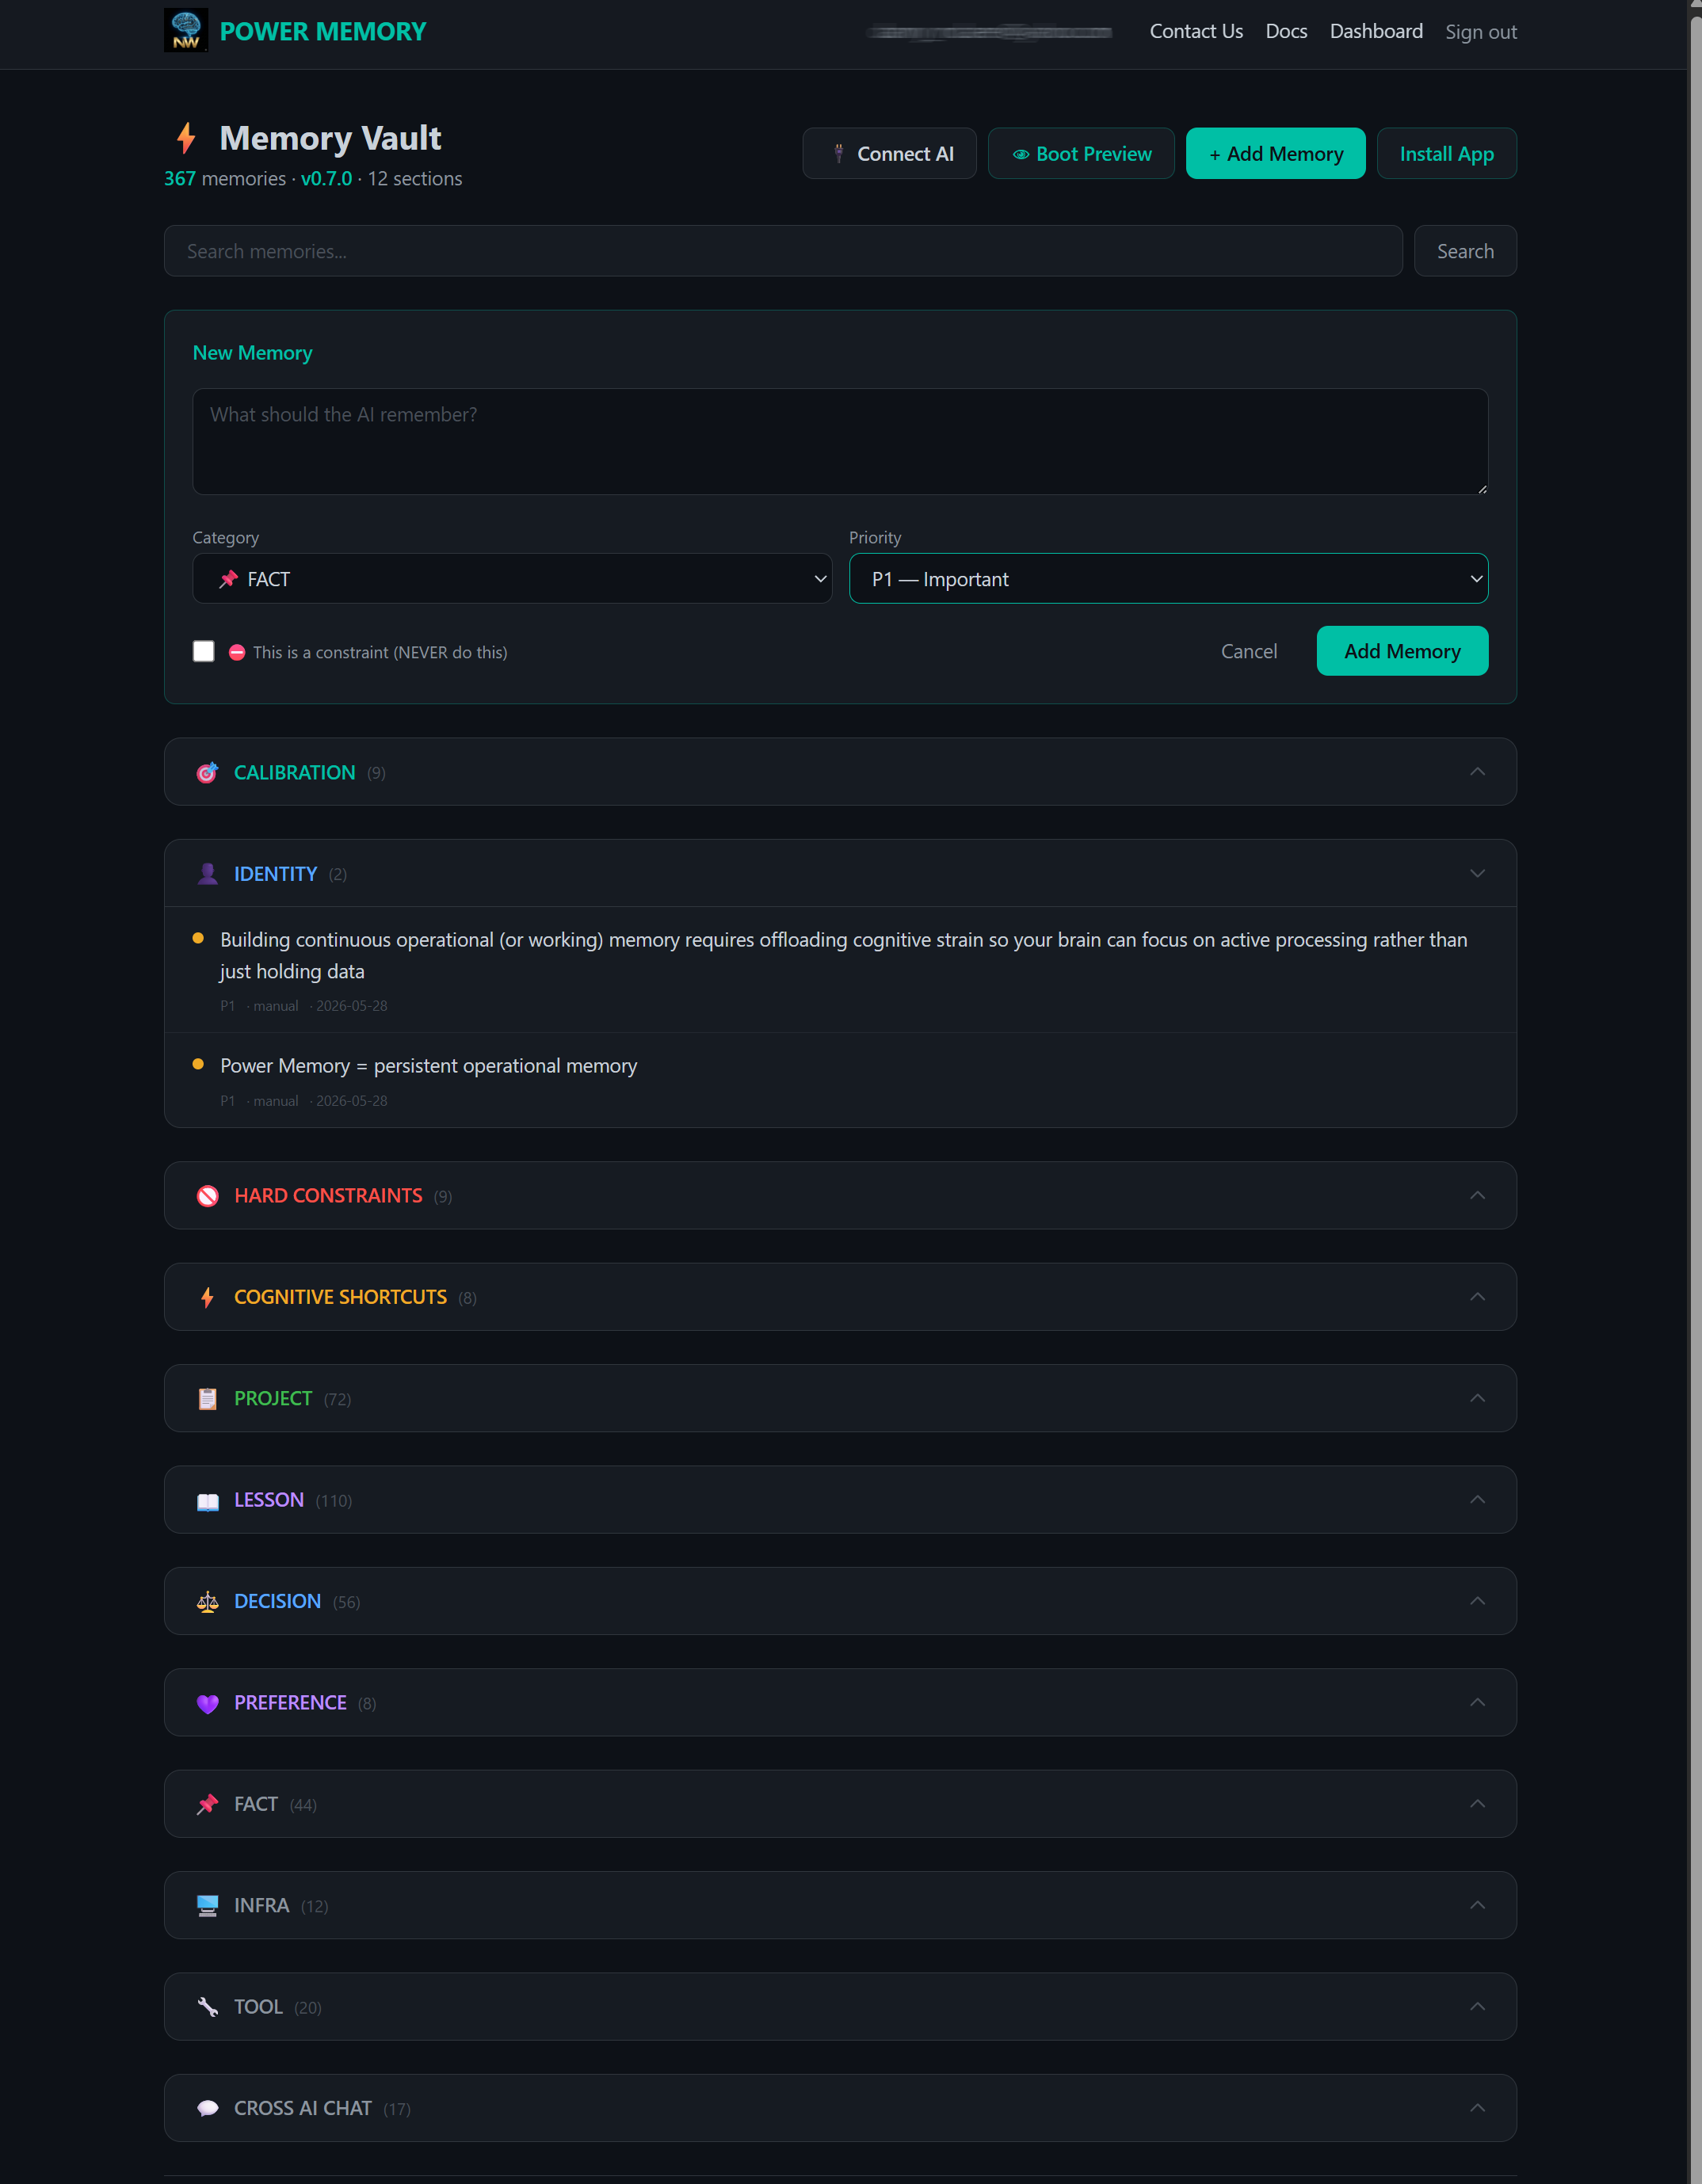Viewport: 1702px width, 2184px height.
Task: Focus the Search memories input field
Action: coord(783,252)
